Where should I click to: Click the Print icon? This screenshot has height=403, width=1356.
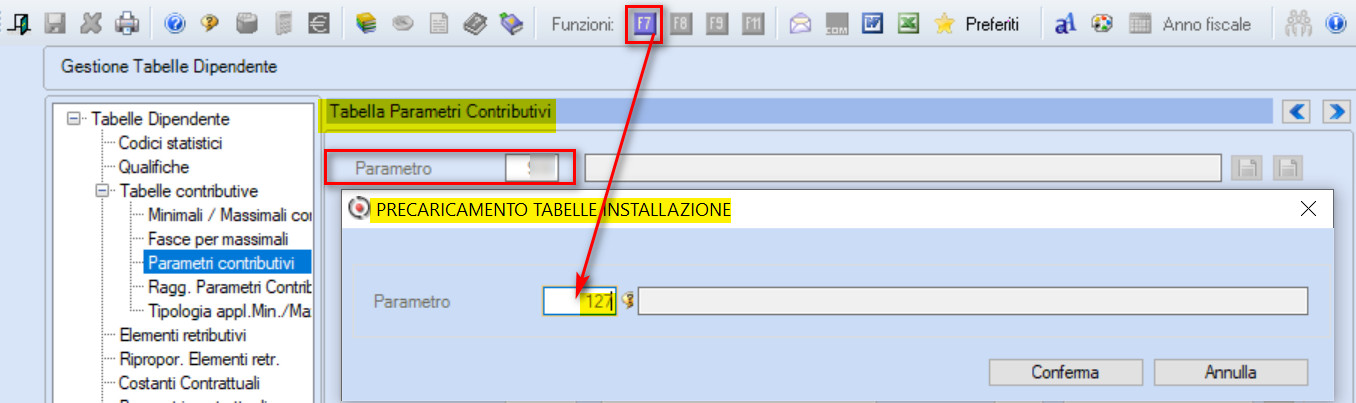(126, 22)
